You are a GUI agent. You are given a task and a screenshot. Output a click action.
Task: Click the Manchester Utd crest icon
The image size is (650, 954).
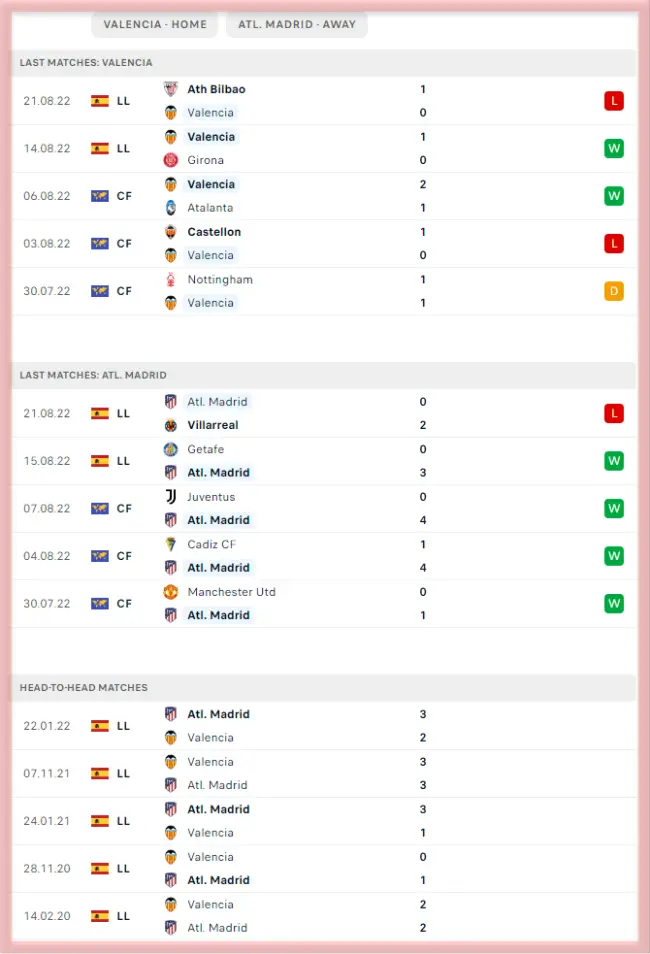pos(170,592)
